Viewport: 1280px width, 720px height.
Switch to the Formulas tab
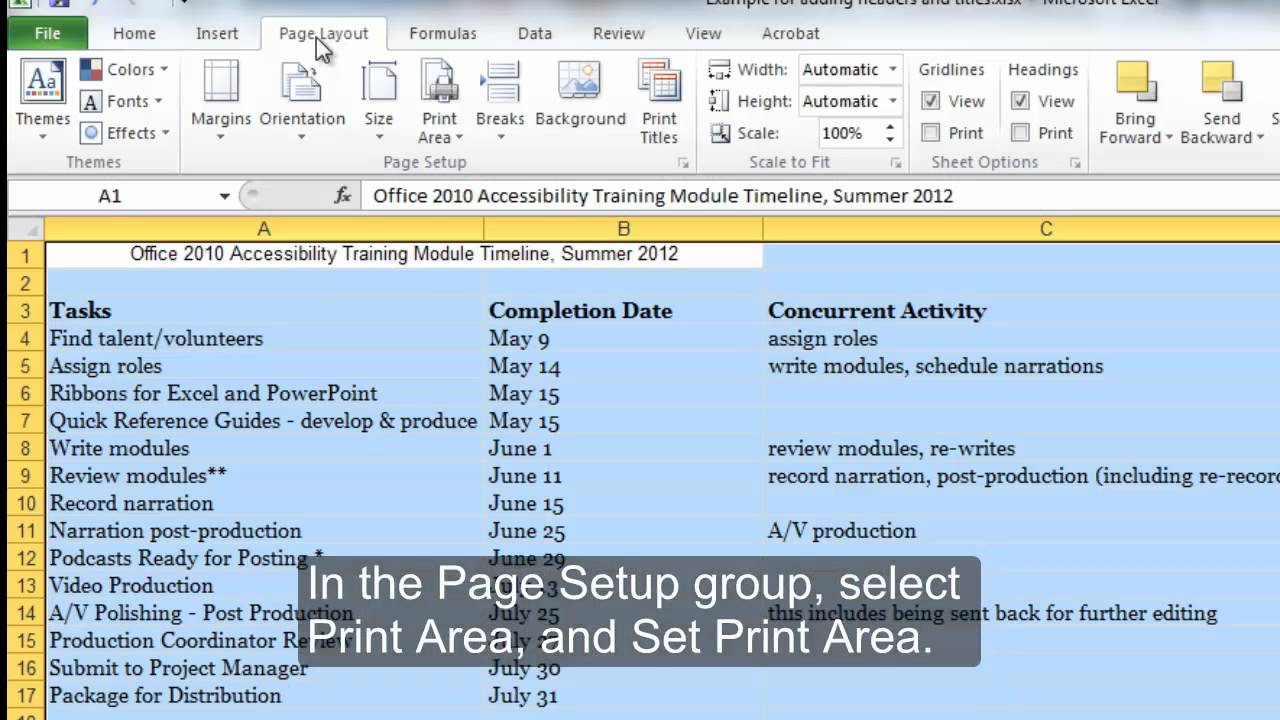click(x=443, y=33)
